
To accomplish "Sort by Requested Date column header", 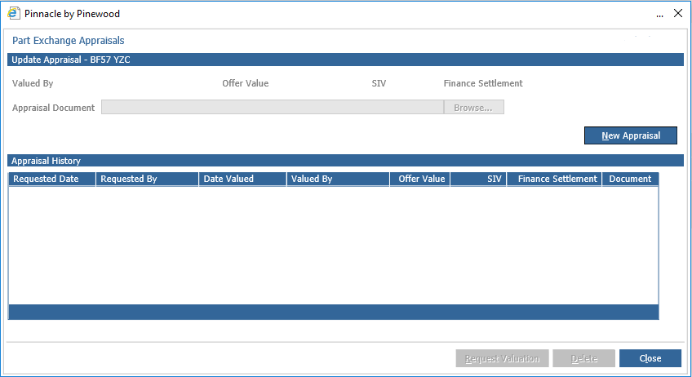I will pyautogui.click(x=52, y=179).
